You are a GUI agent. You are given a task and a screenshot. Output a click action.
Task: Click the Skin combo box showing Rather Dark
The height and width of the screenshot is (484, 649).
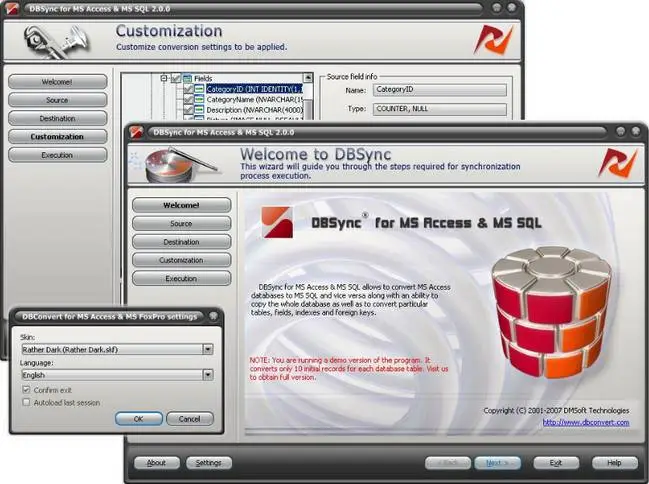tap(117, 349)
